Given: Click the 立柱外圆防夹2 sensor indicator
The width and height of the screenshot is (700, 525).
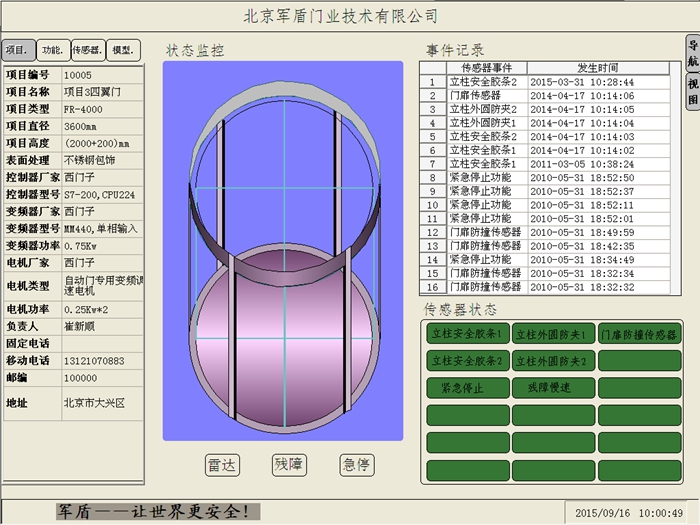Looking at the screenshot, I should [553, 360].
